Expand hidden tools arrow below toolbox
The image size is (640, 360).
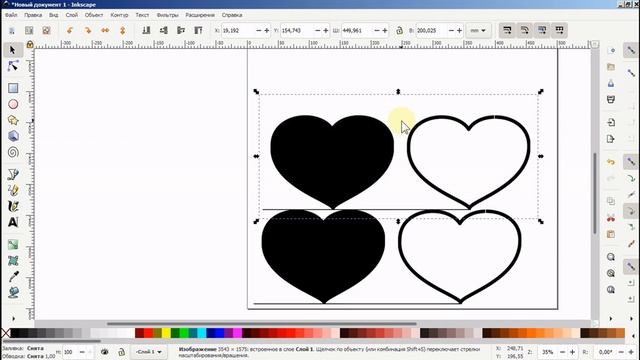click(x=13, y=318)
